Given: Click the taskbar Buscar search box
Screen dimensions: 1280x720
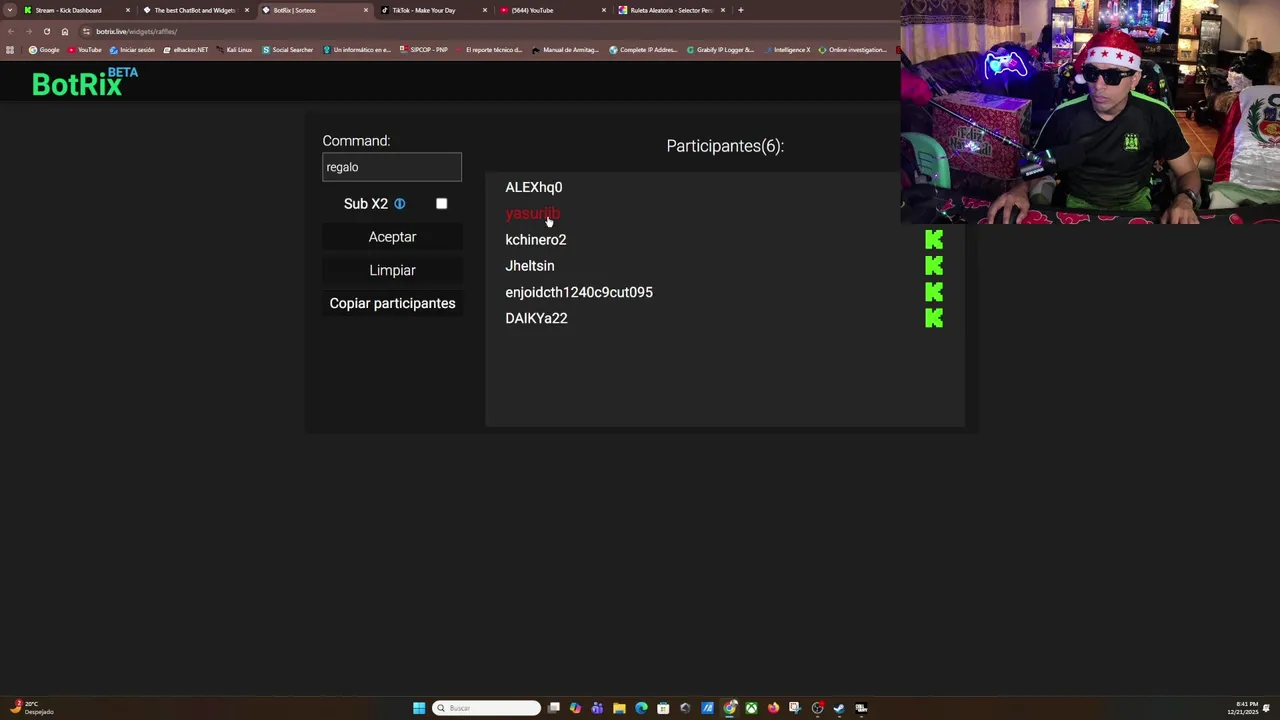Looking at the screenshot, I should click(487, 708).
